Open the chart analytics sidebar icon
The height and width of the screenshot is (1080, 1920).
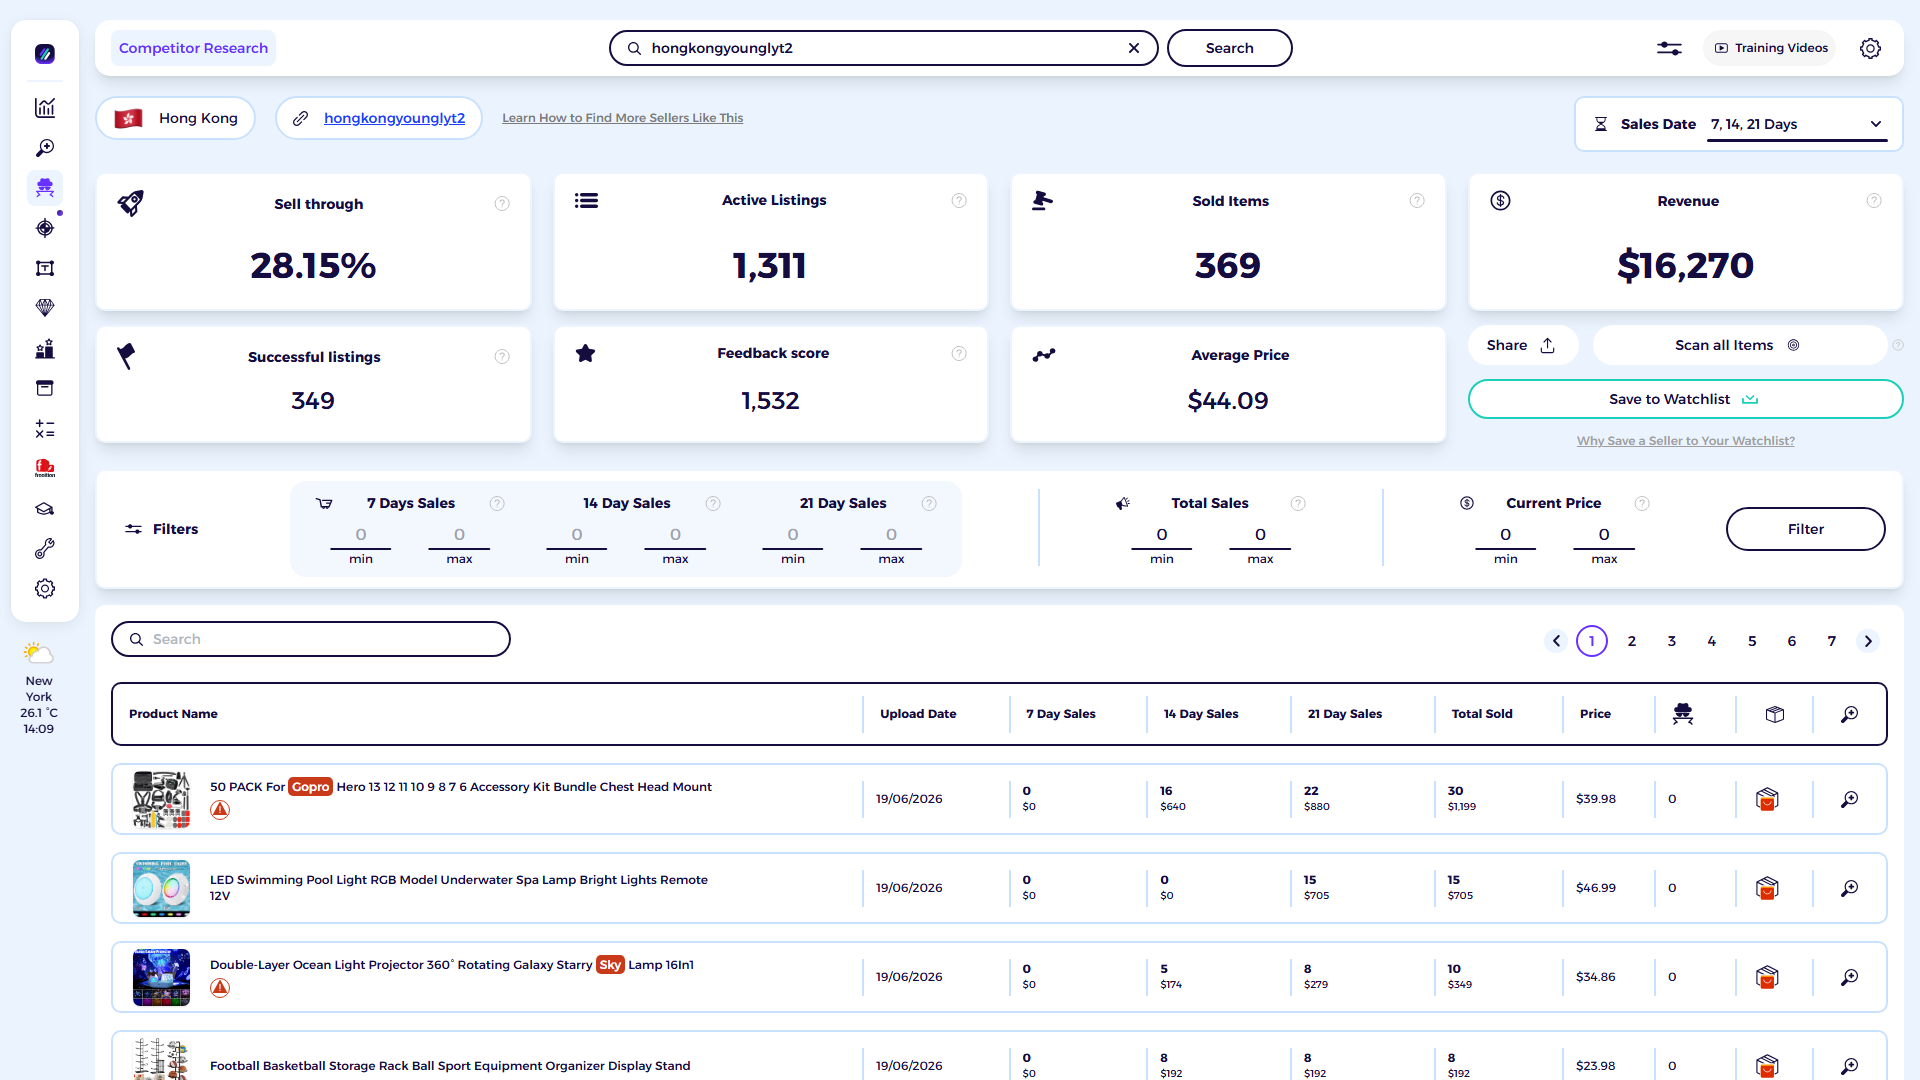pos(45,108)
